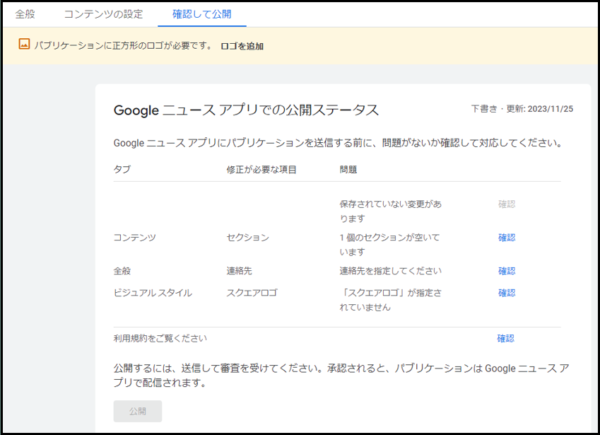Viewport: 600px width, 435px height.
Task: Click the コンテンツ tab name in the table
Action: 135,238
